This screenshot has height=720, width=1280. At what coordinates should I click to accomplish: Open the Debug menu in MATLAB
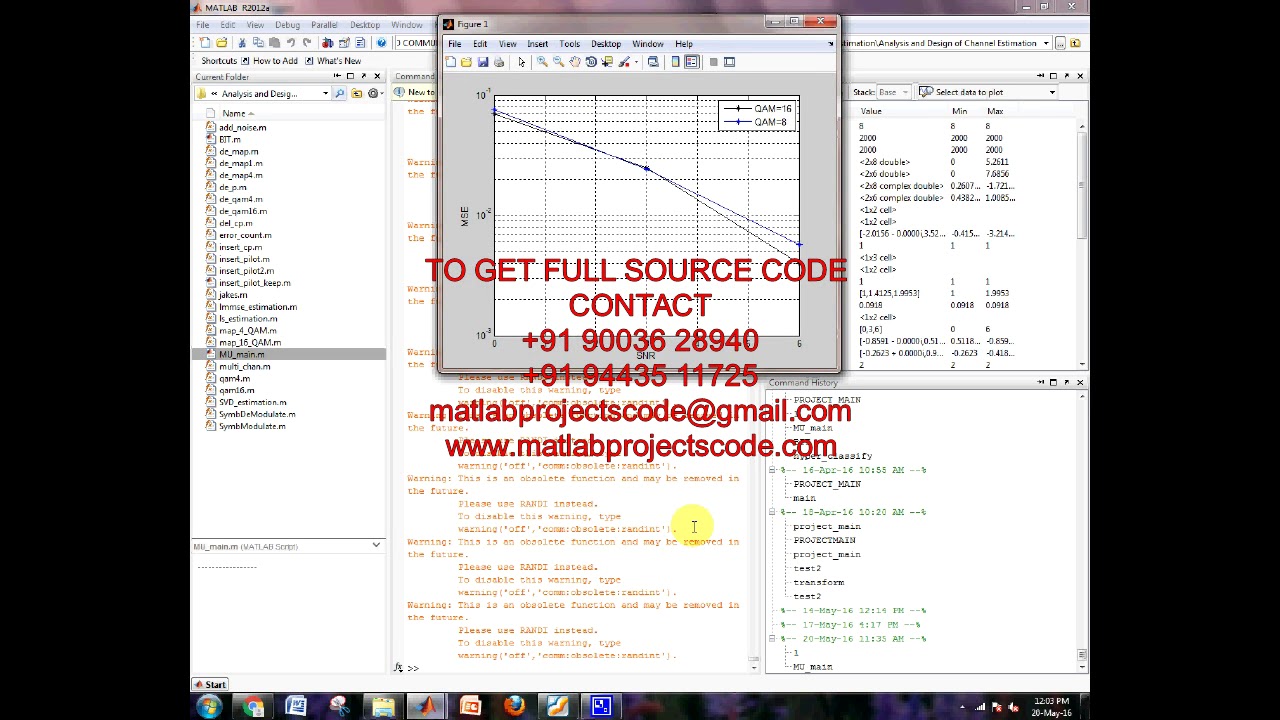tap(287, 25)
